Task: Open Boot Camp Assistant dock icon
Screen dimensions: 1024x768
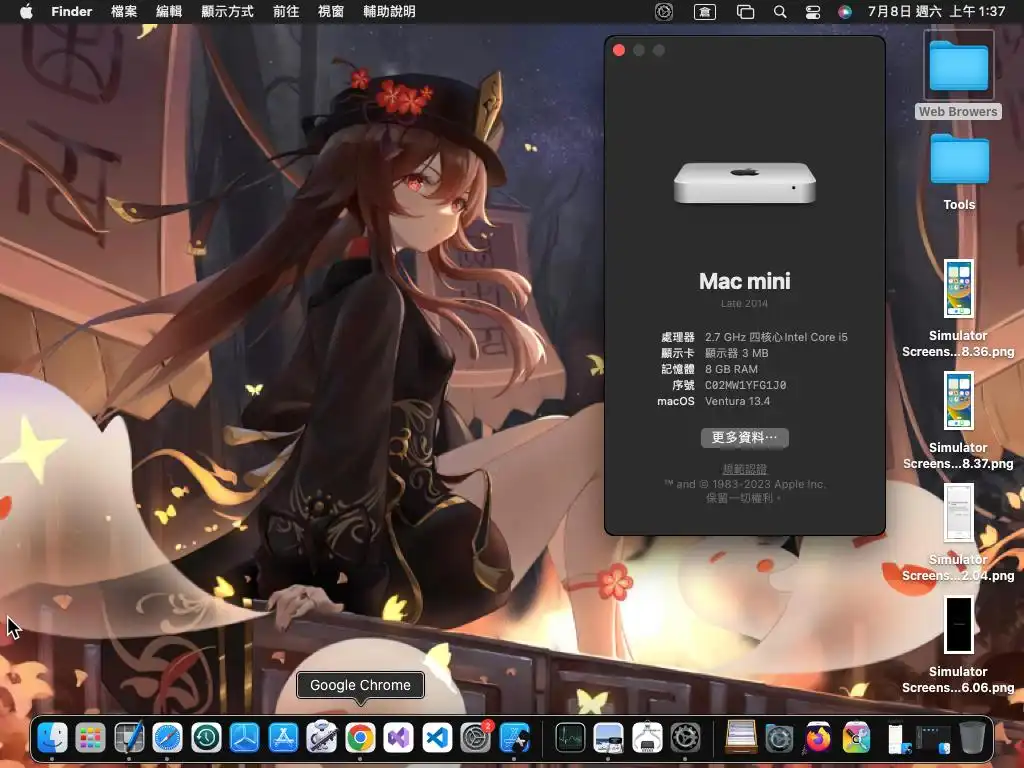Action: pos(322,738)
